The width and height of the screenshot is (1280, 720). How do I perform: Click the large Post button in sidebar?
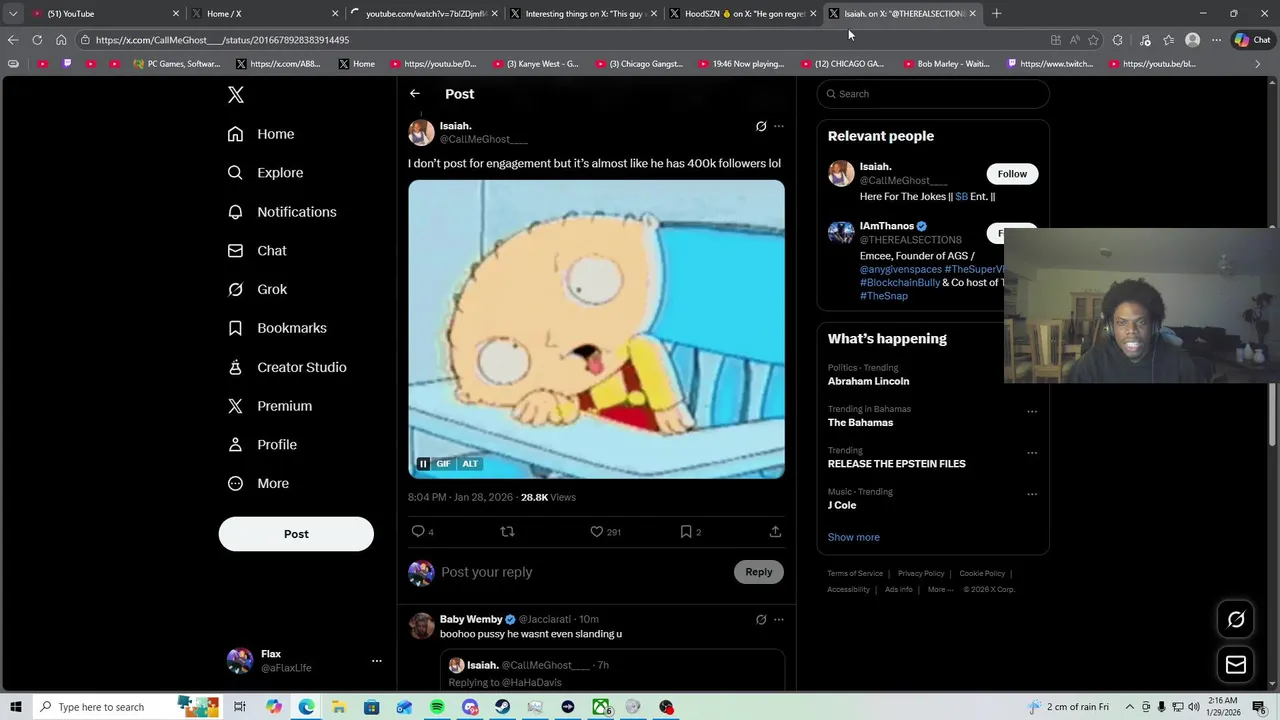[296, 534]
